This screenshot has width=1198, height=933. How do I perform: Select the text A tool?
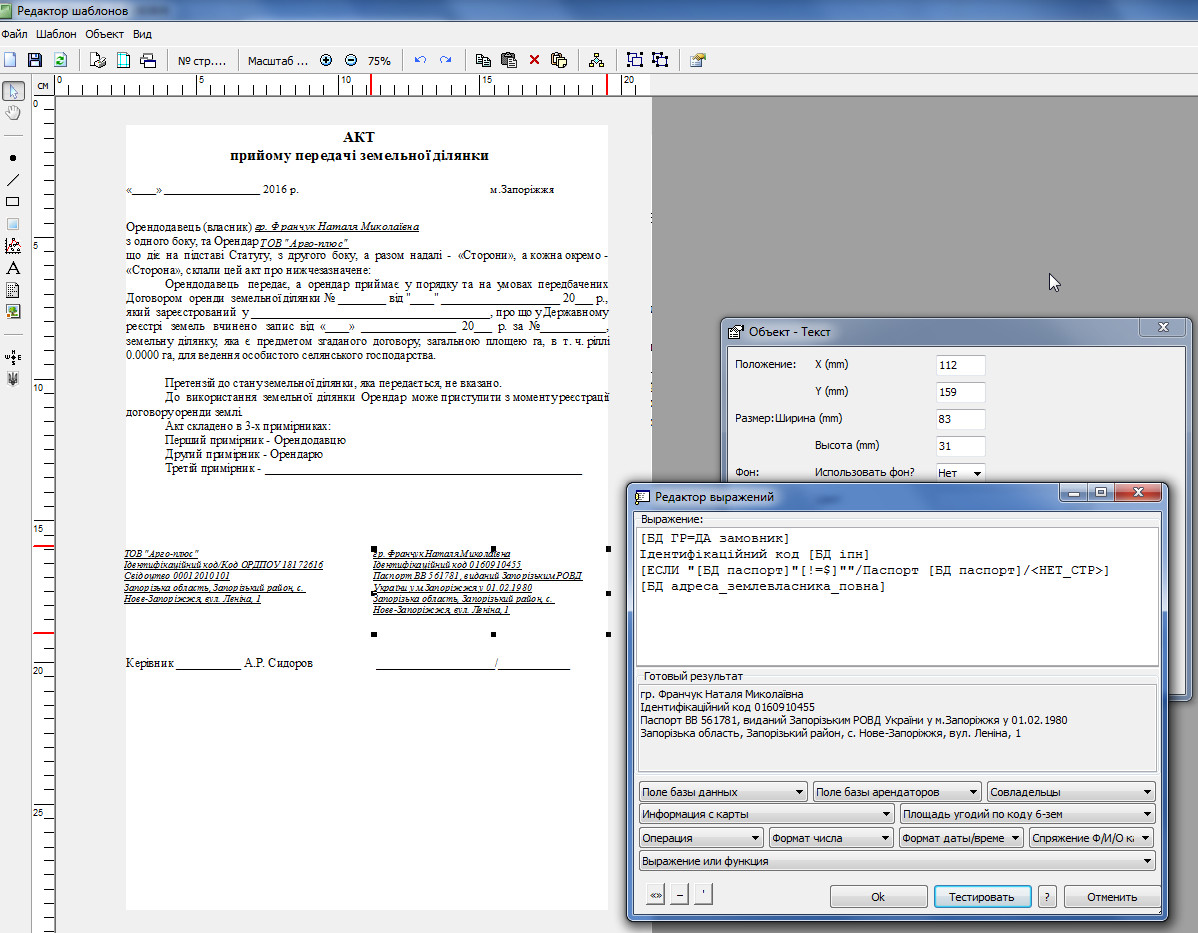pyautogui.click(x=13, y=268)
